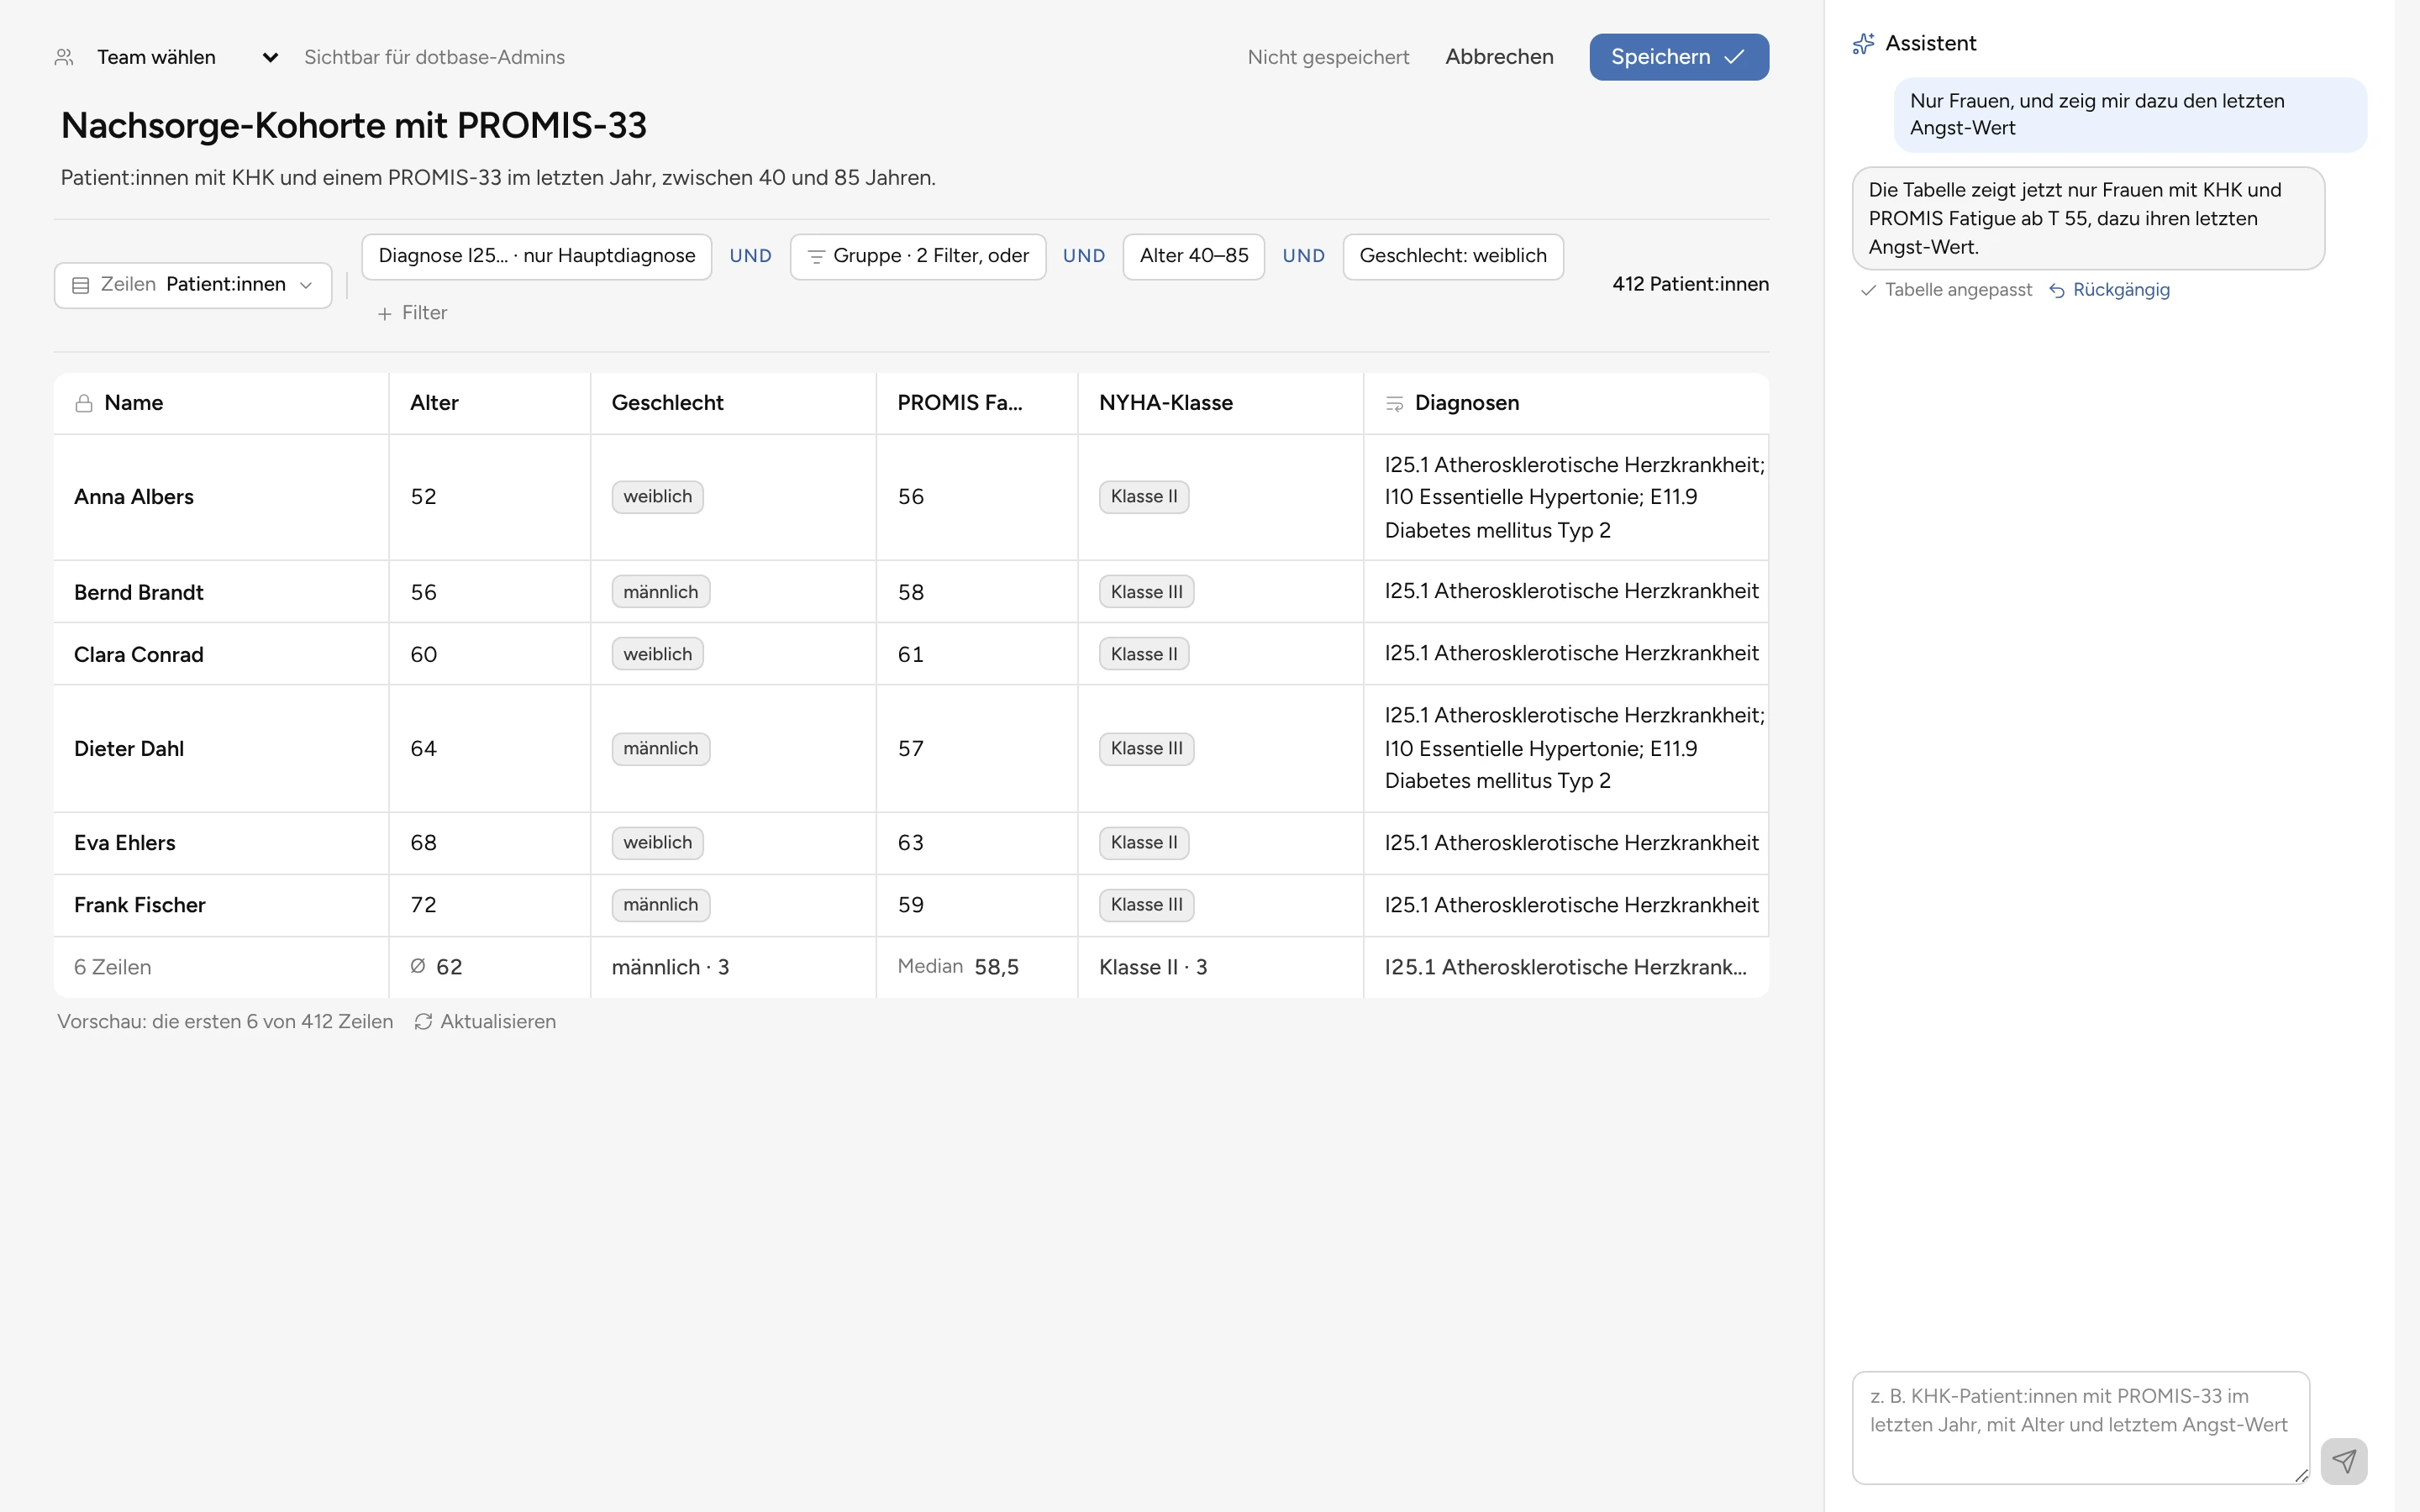Click the Alter column header
This screenshot has height=1512, width=2420.
pyautogui.click(x=489, y=403)
